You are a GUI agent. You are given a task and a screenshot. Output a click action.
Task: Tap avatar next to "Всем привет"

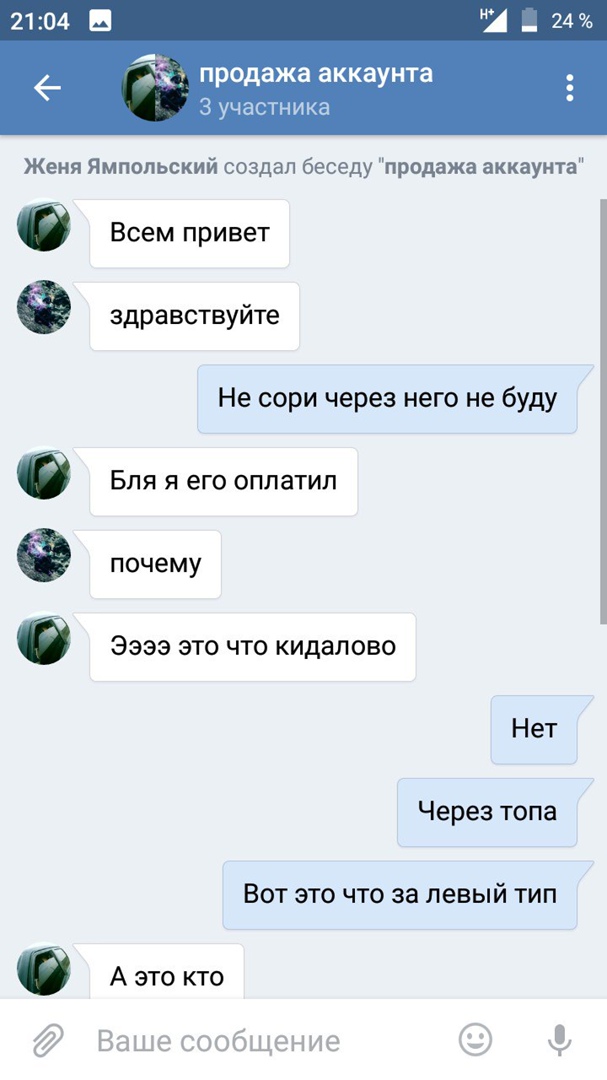[x=44, y=225]
